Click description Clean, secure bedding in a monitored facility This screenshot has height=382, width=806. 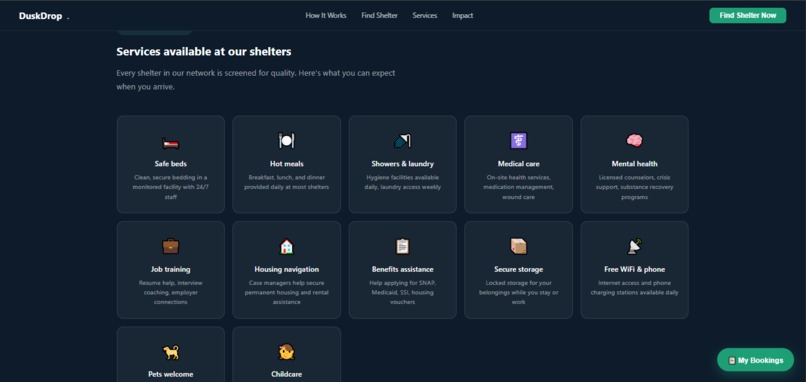click(x=171, y=187)
